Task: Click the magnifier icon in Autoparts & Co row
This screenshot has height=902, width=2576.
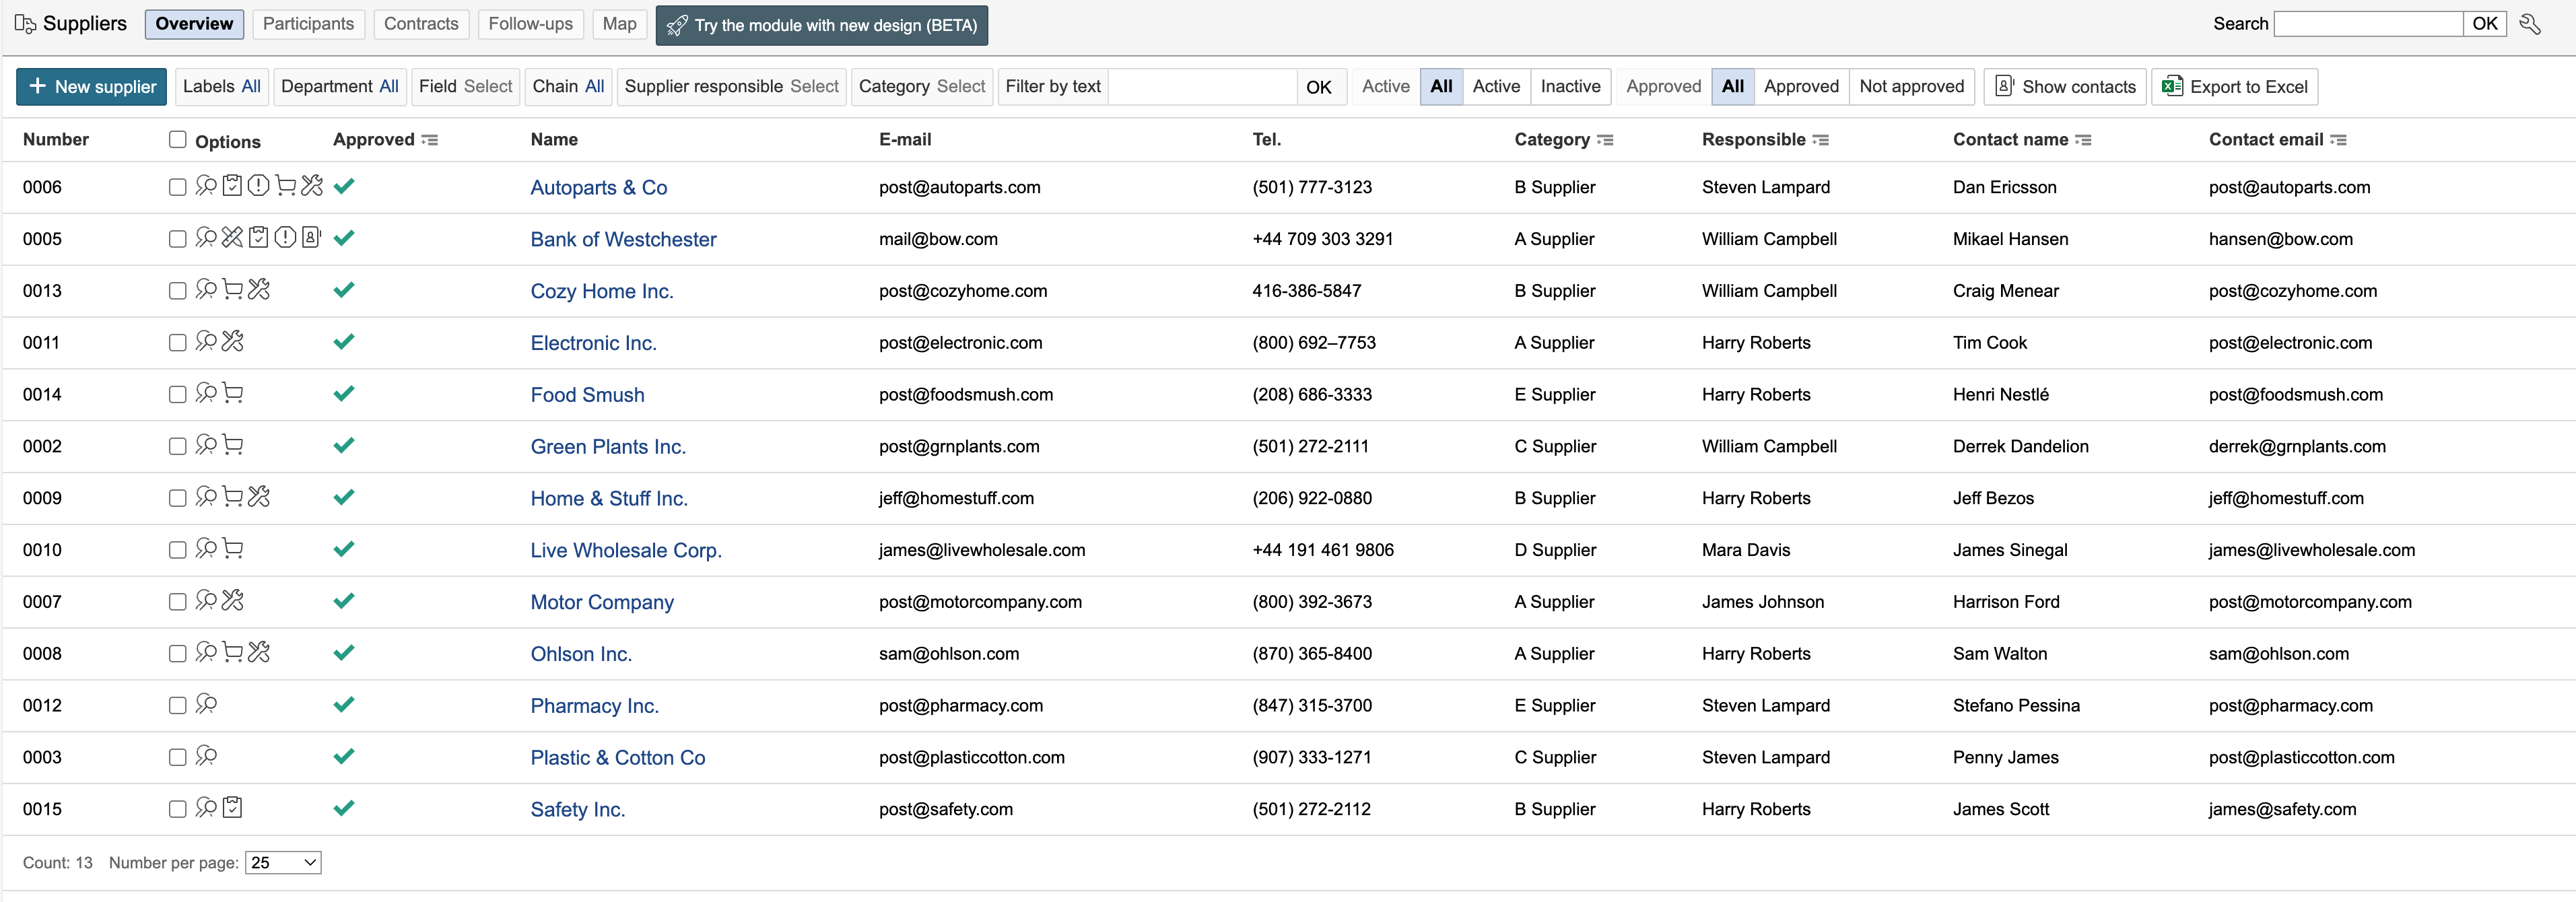Action: (x=206, y=186)
